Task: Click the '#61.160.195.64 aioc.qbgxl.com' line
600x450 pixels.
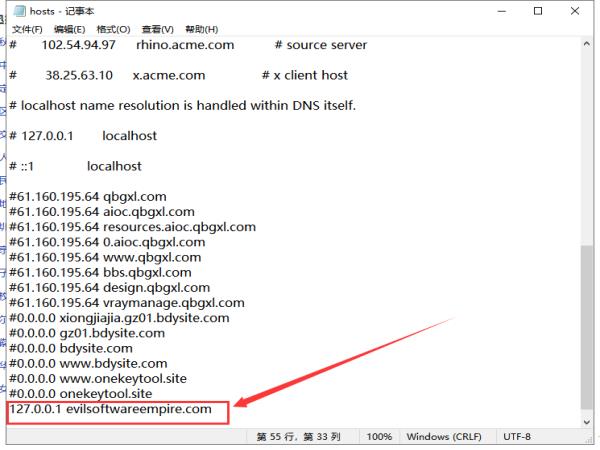Action: [x=102, y=212]
